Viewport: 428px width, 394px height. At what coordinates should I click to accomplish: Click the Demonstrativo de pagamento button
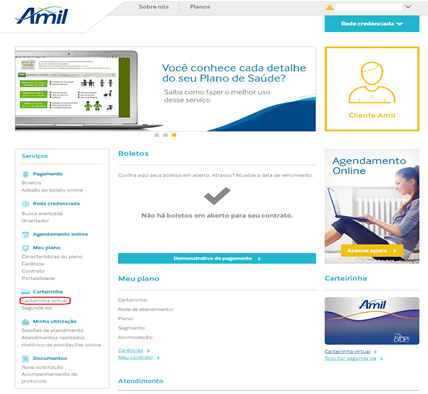coord(217,258)
